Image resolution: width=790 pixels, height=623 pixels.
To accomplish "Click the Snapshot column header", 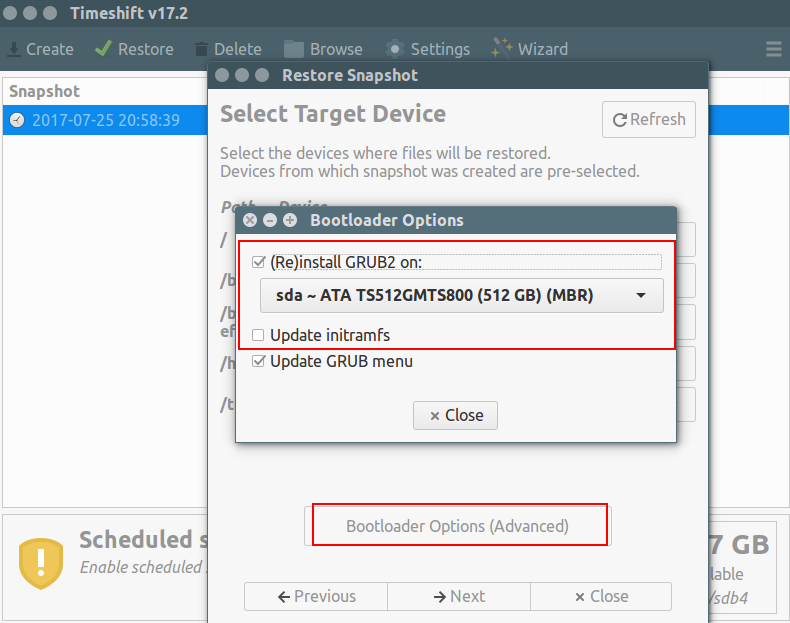I will (44, 91).
